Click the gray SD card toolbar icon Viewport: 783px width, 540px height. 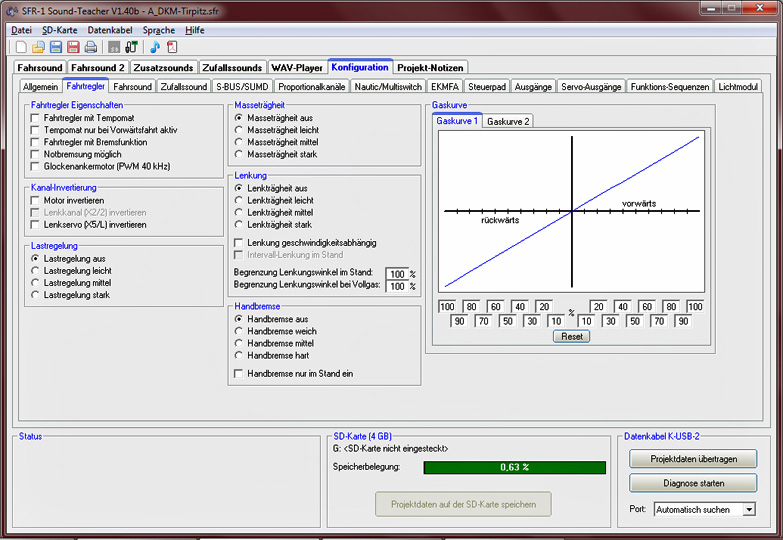(x=114, y=47)
